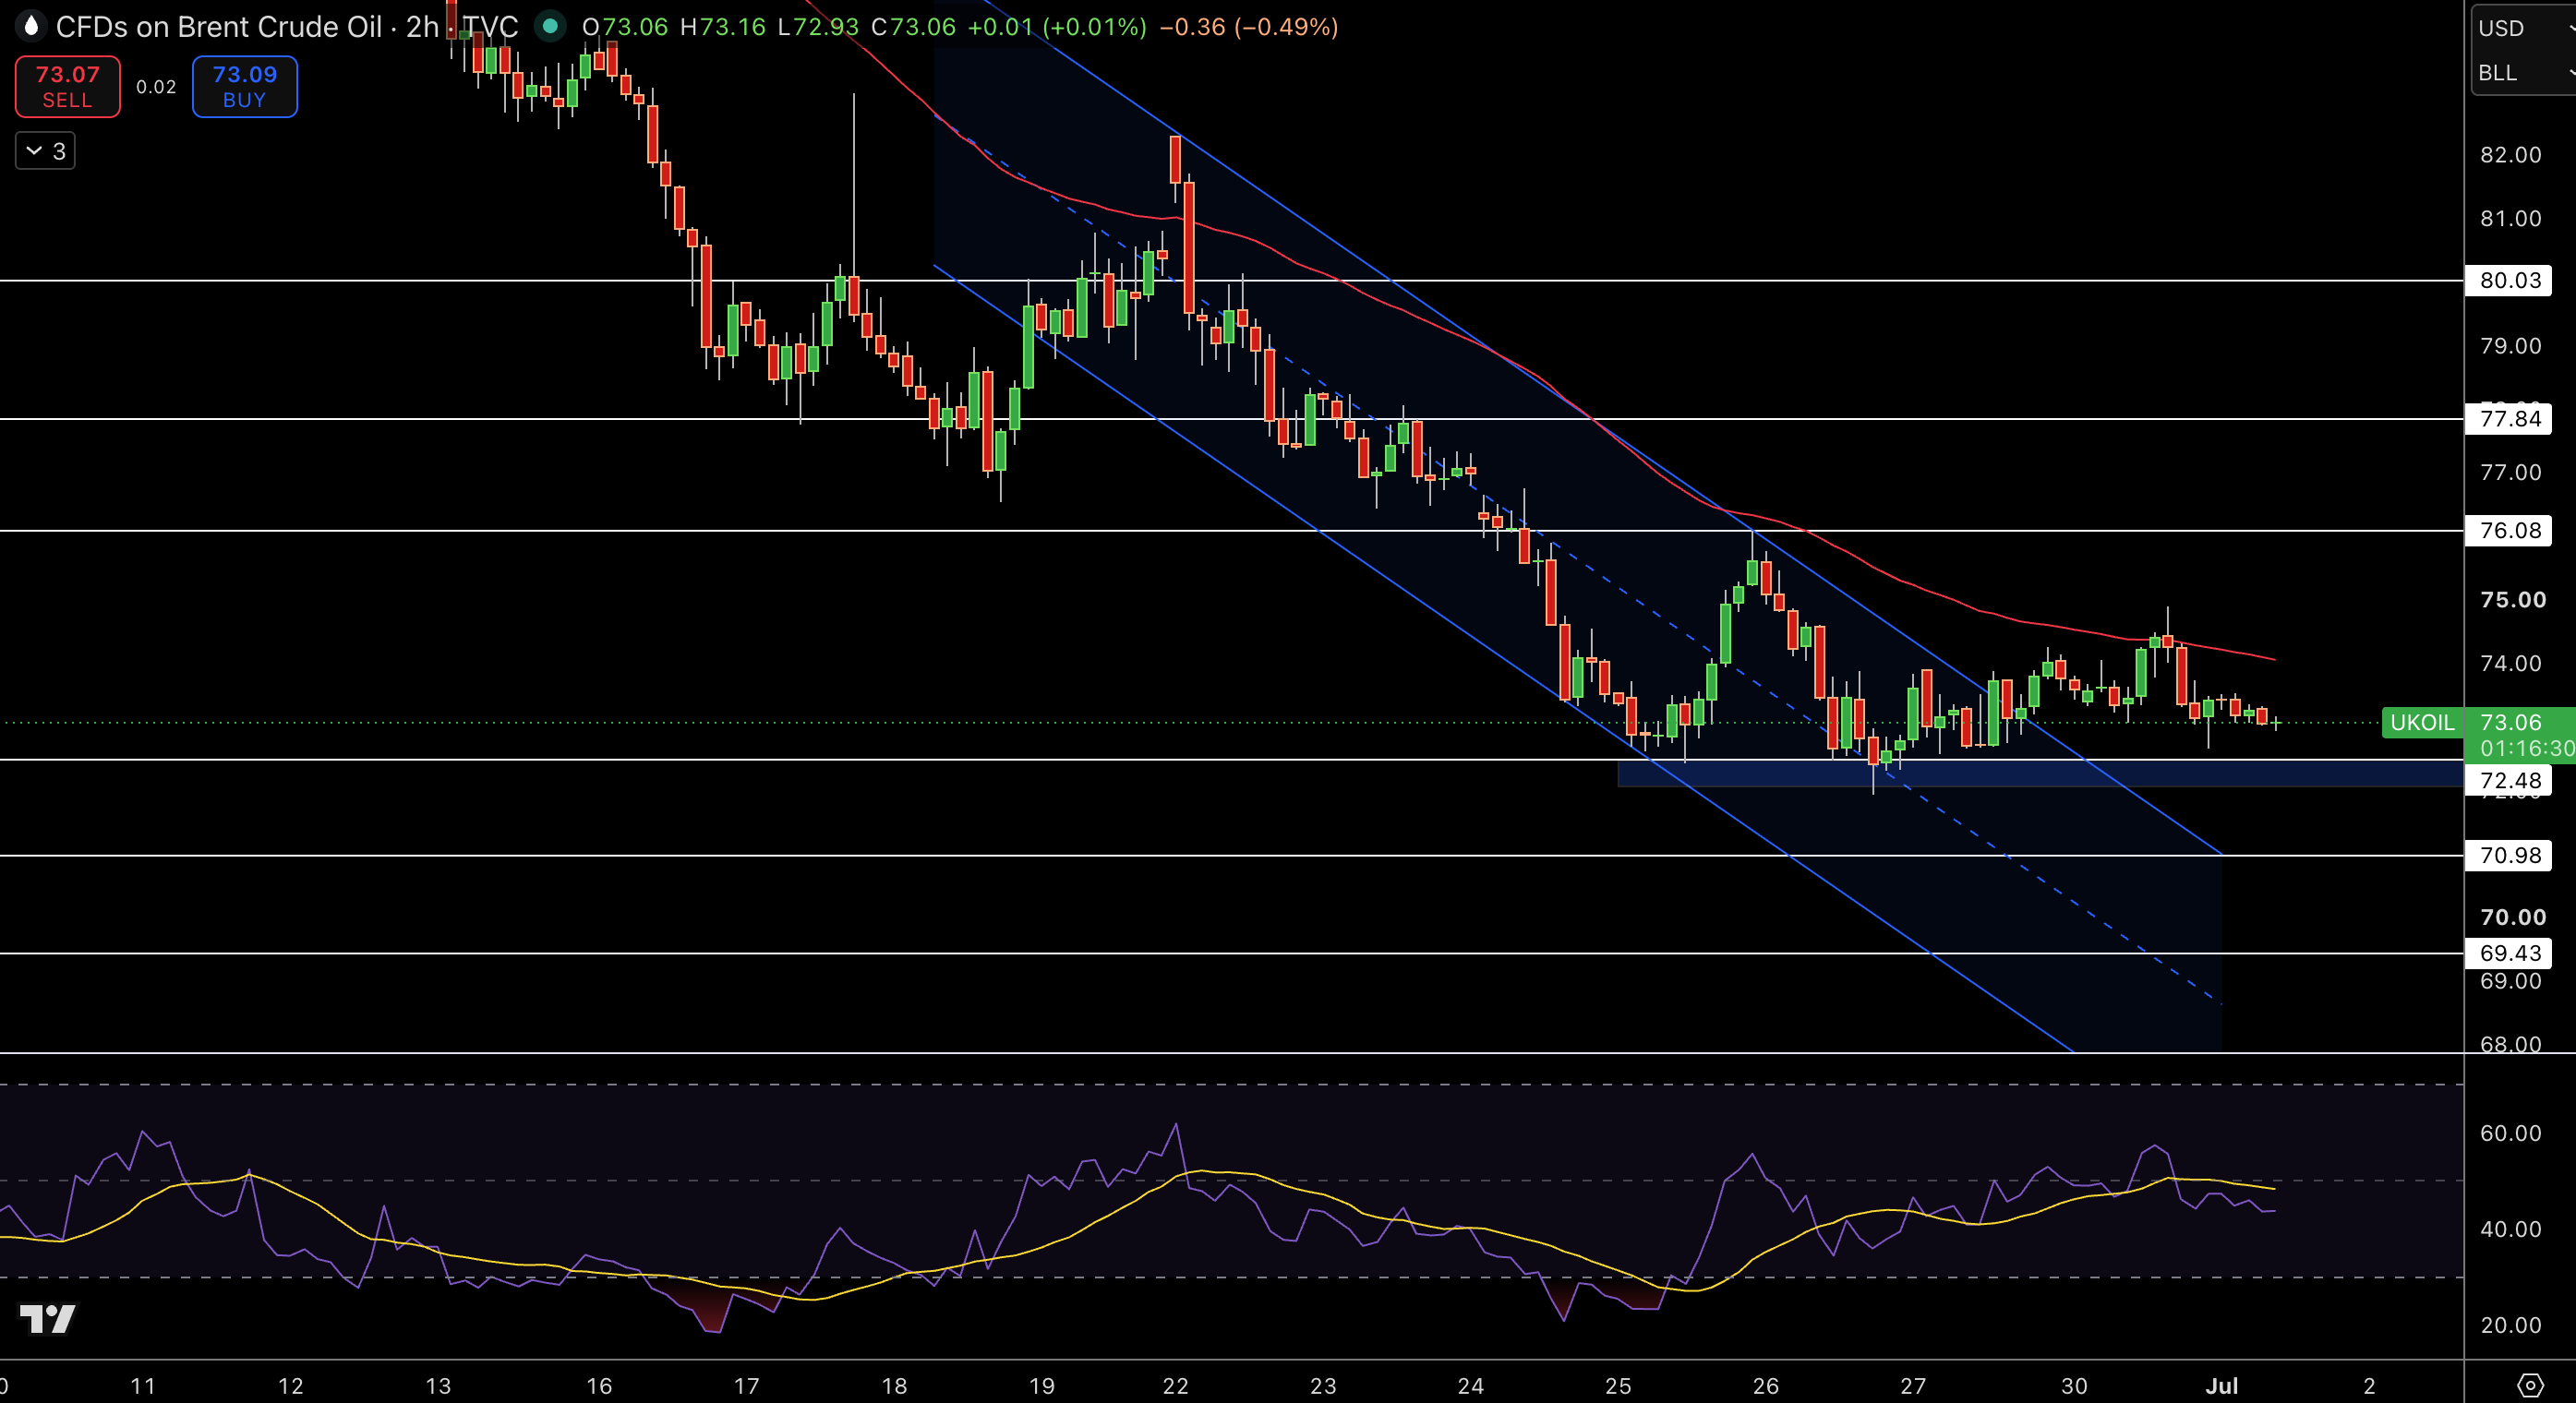Click the CFDs on Brent Crude Oil title
2576x1403 pixels.
pos(218,27)
